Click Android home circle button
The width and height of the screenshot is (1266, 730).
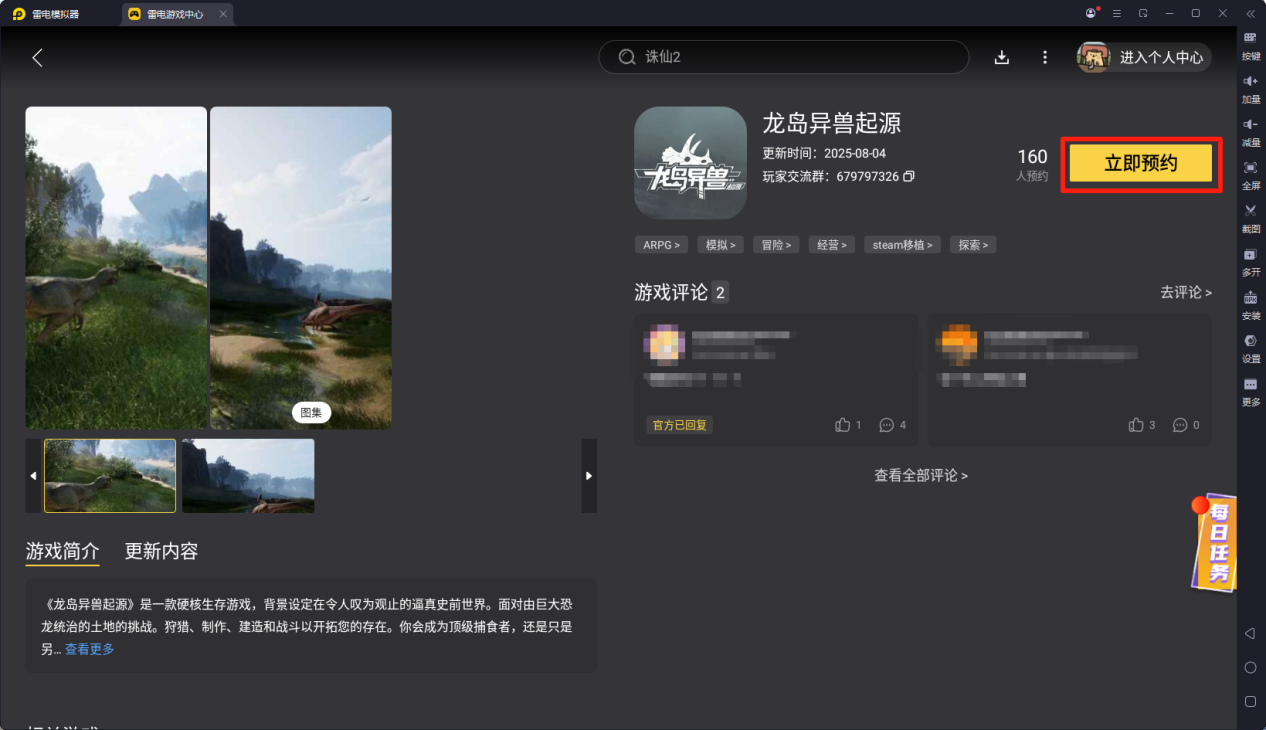pyautogui.click(x=1250, y=667)
